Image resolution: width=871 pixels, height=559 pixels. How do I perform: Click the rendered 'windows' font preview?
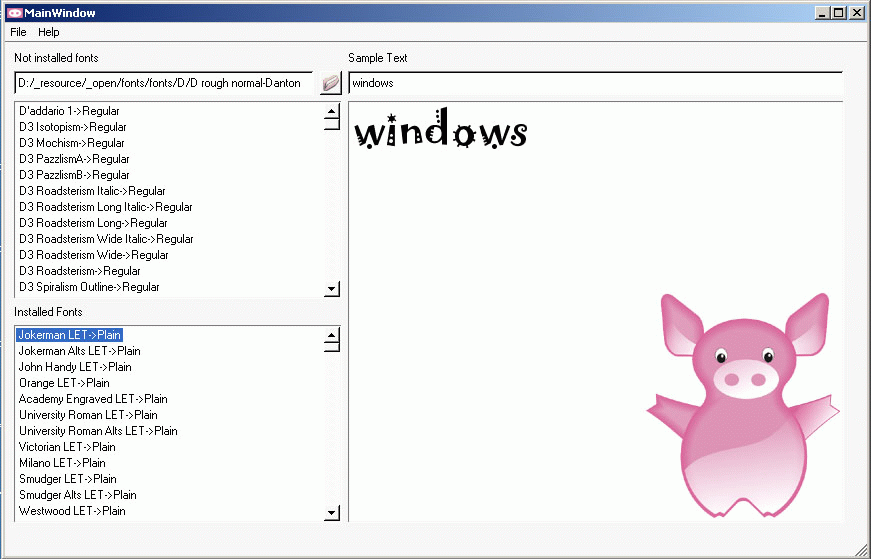tap(440, 128)
